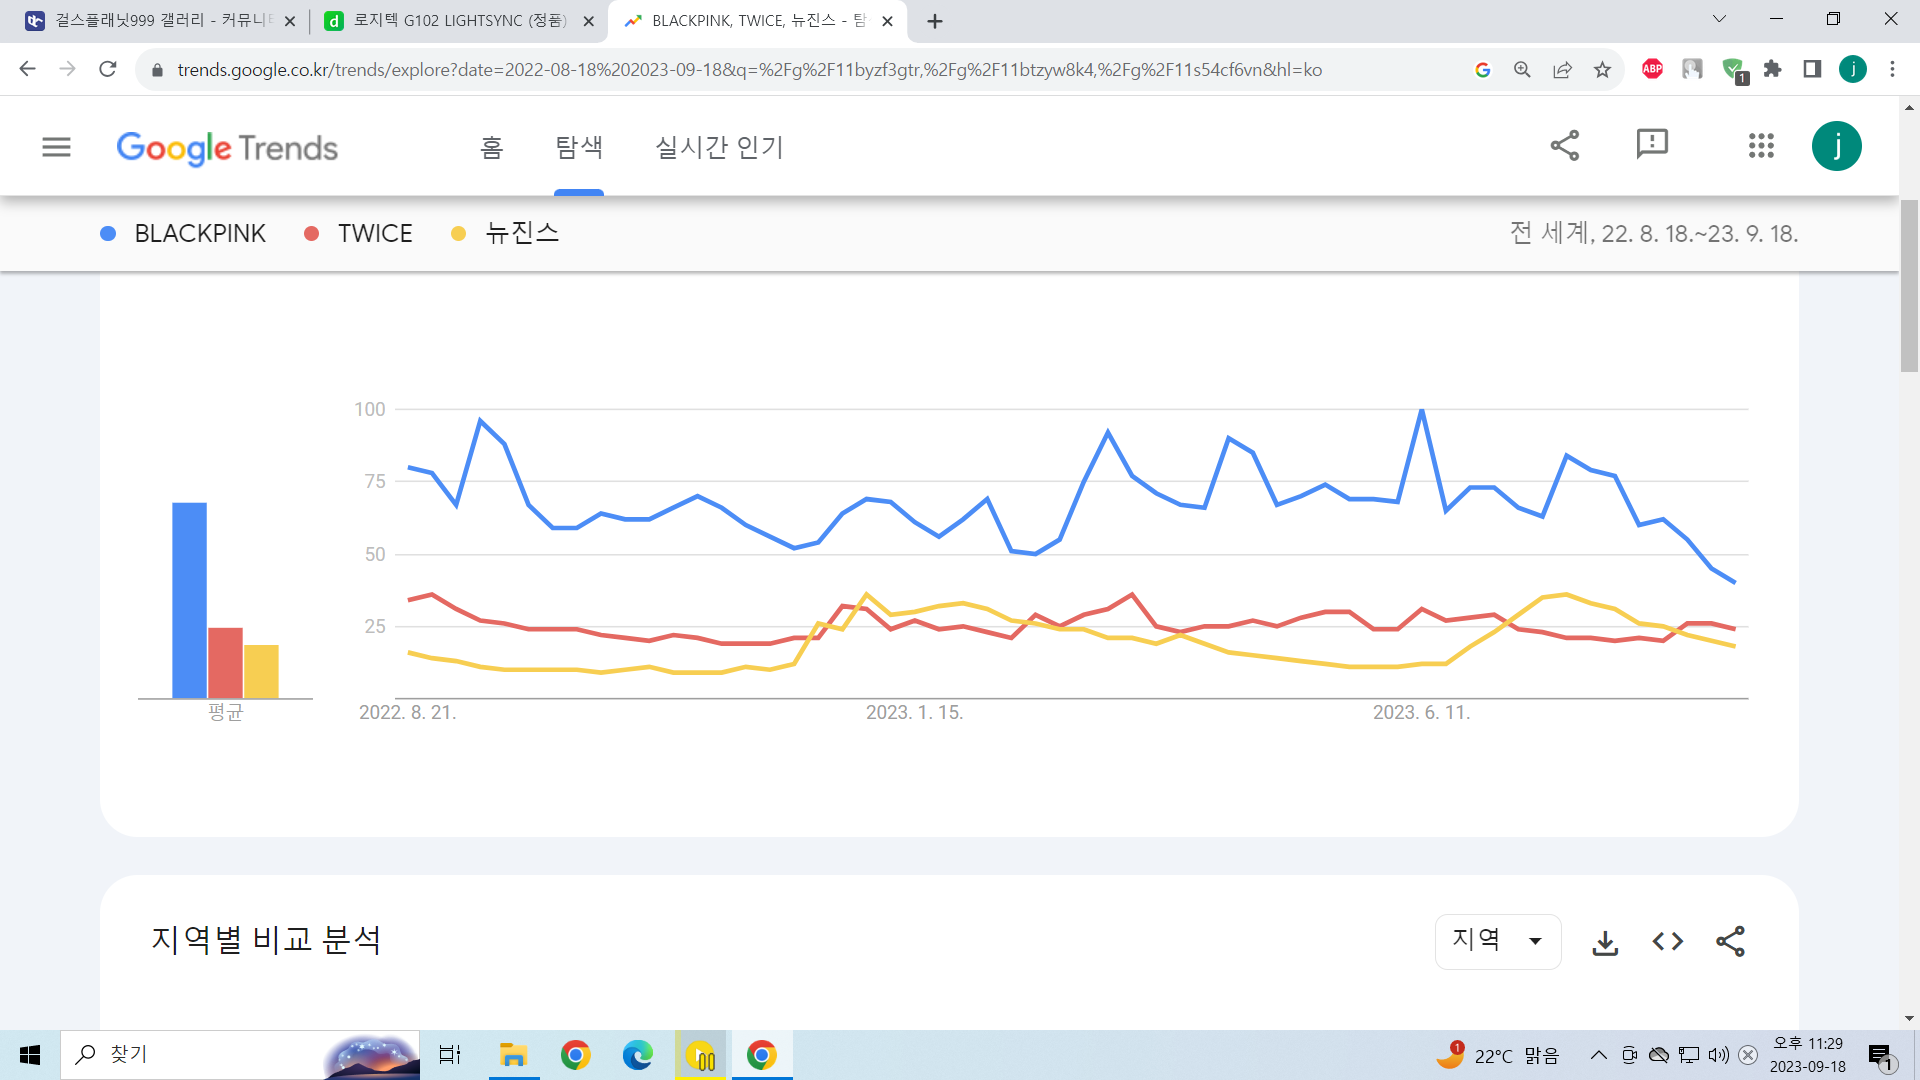Viewport: 1920px width, 1080px height.
Task: Click the red TWICE average bar
Action: click(x=225, y=662)
